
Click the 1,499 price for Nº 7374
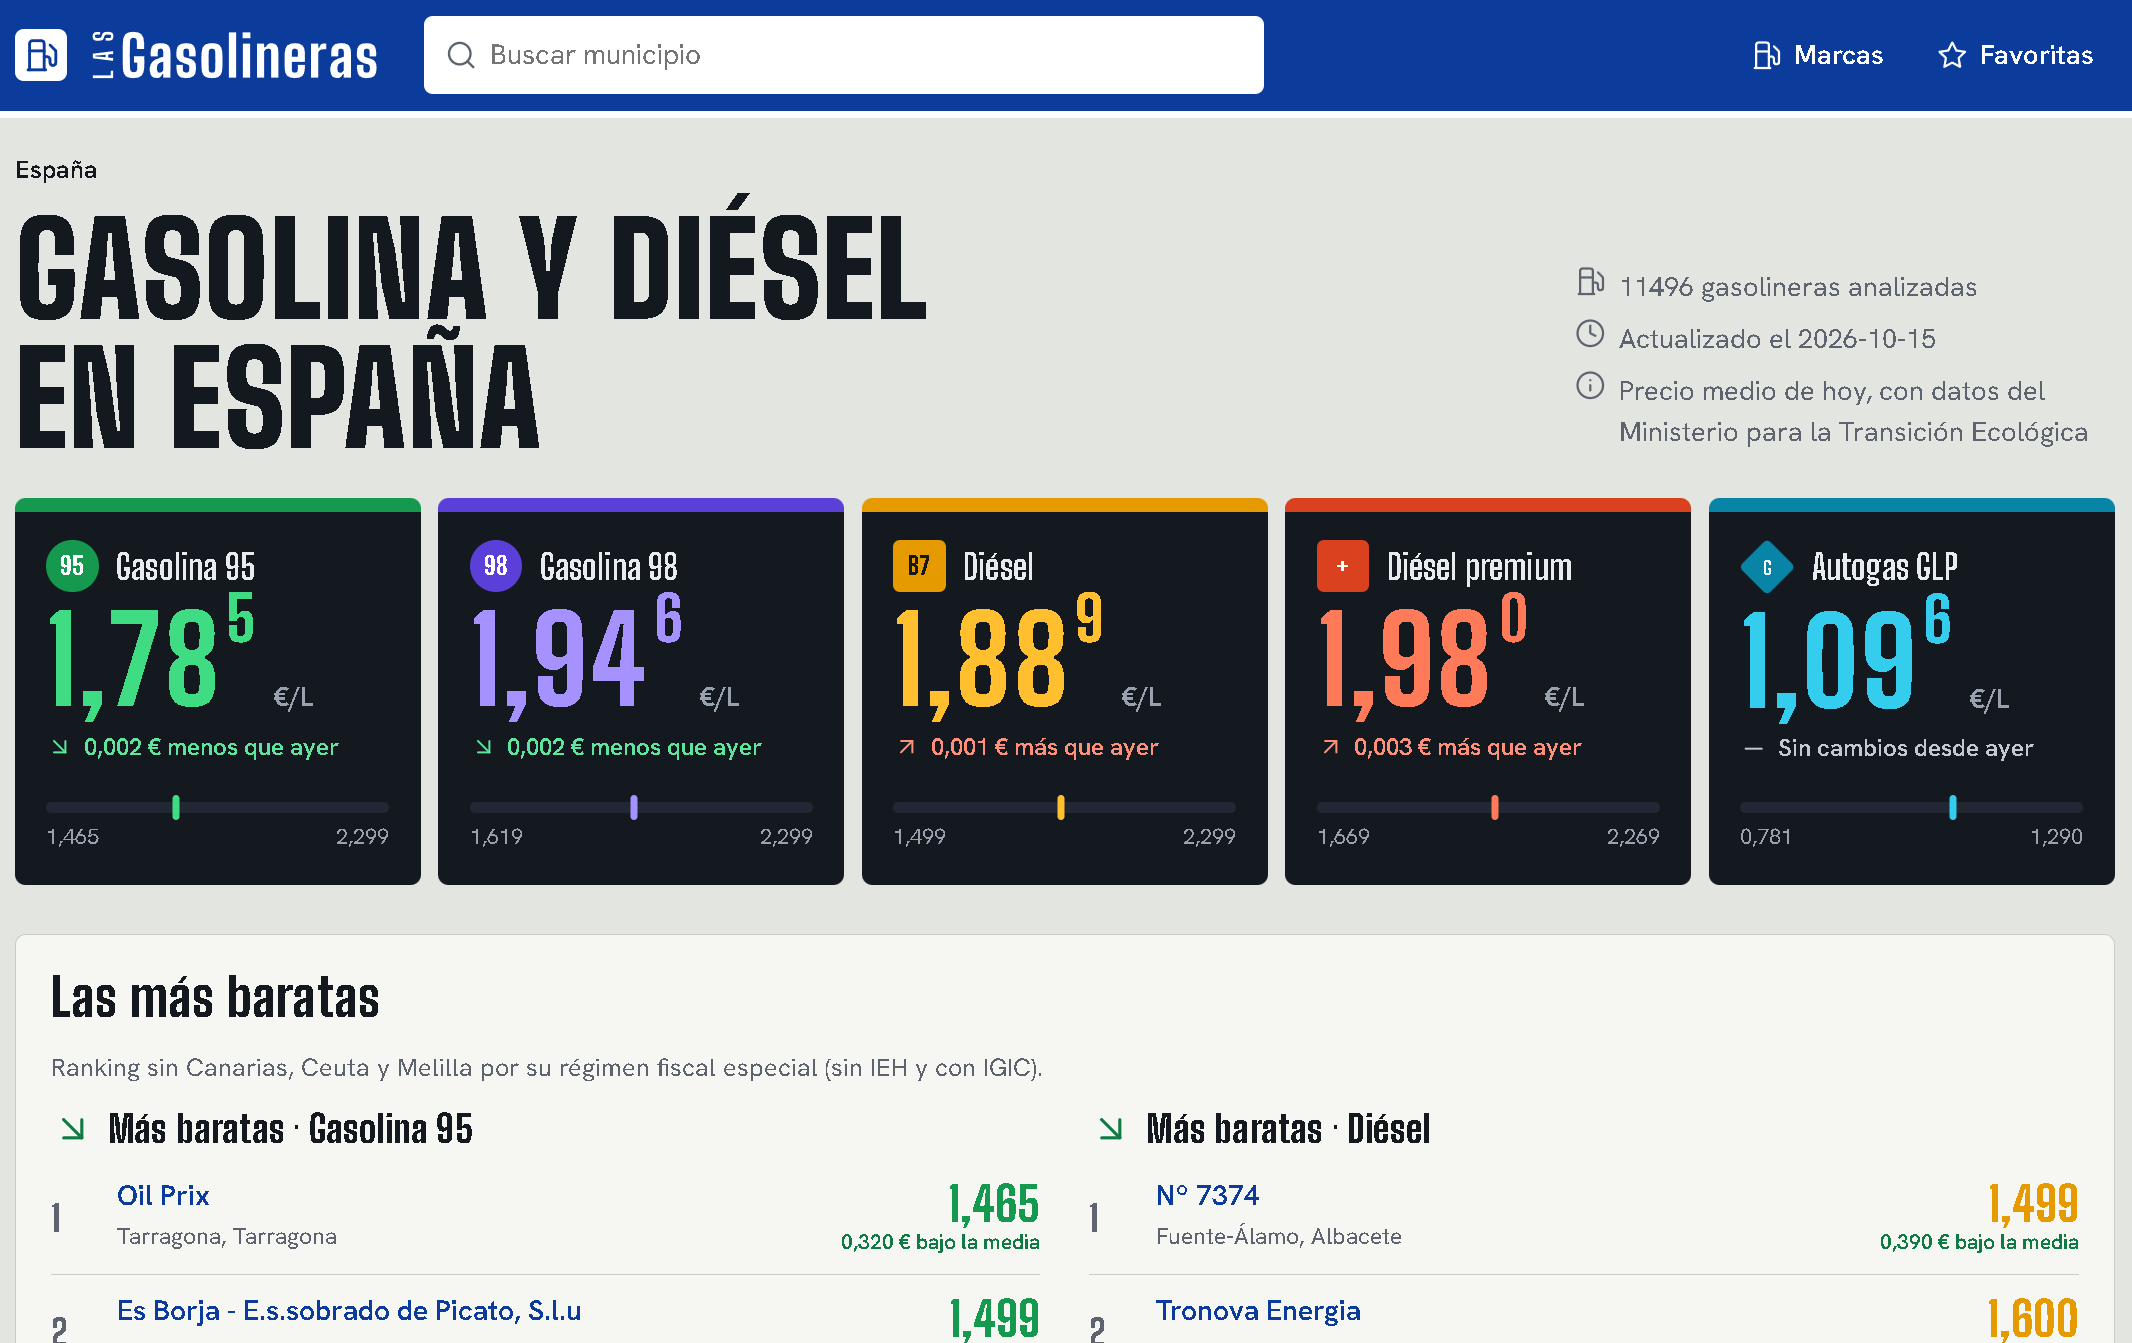(x=2033, y=1203)
